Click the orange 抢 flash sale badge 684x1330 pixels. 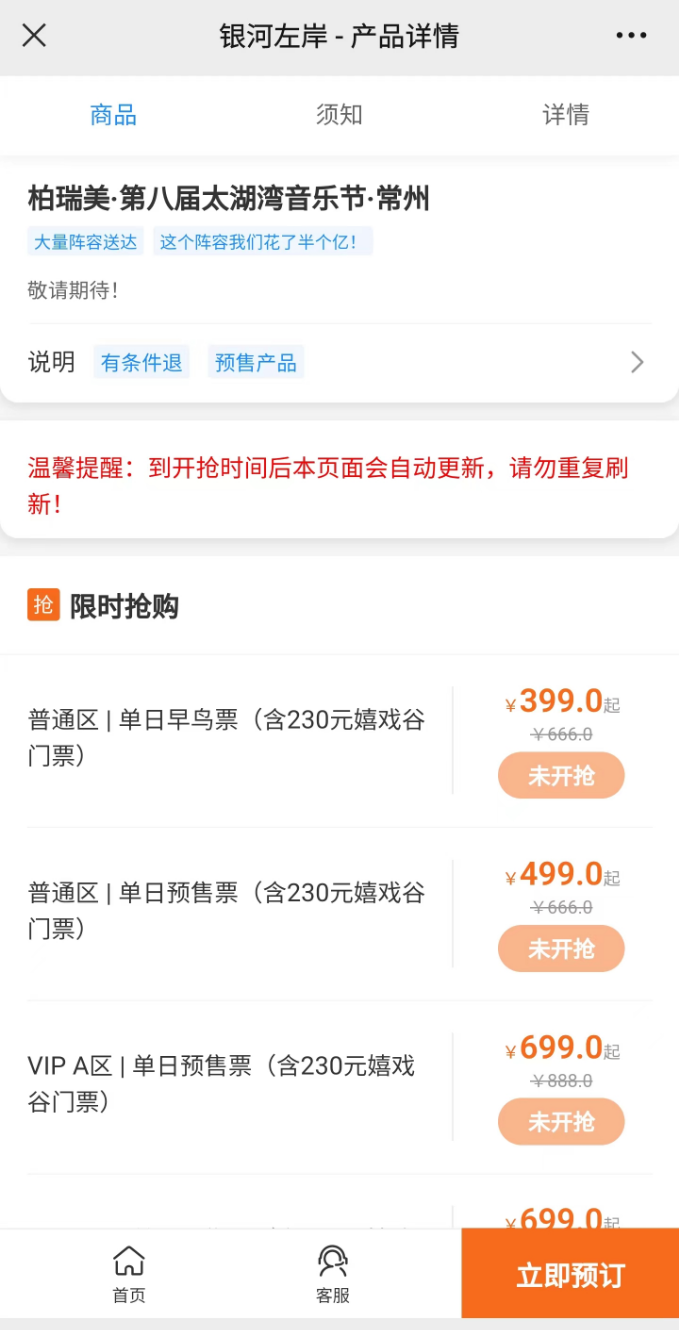coord(44,605)
